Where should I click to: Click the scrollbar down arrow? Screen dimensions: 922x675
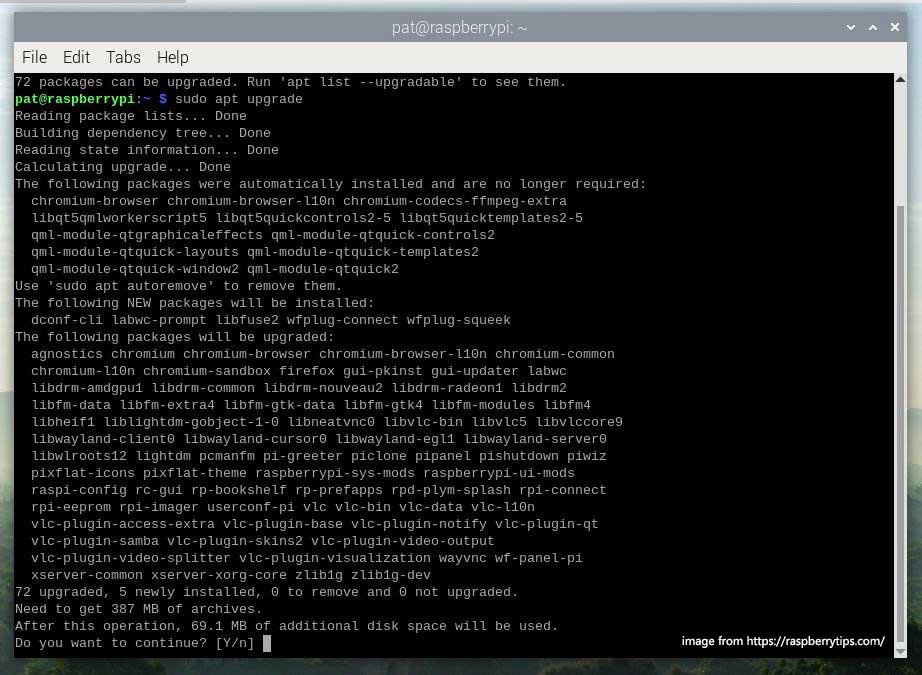(x=900, y=652)
